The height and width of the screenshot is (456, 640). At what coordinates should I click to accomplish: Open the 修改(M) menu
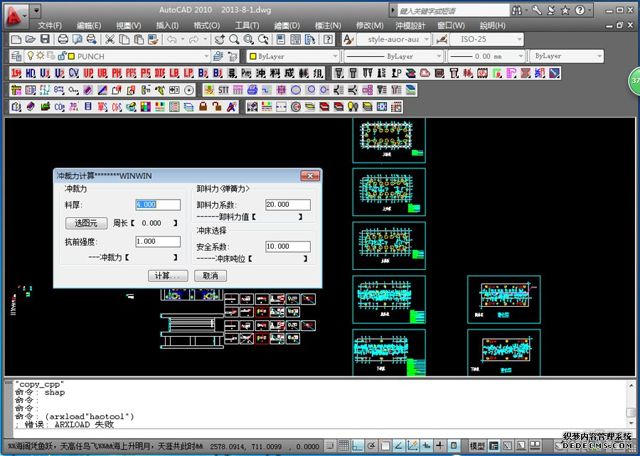click(370, 26)
